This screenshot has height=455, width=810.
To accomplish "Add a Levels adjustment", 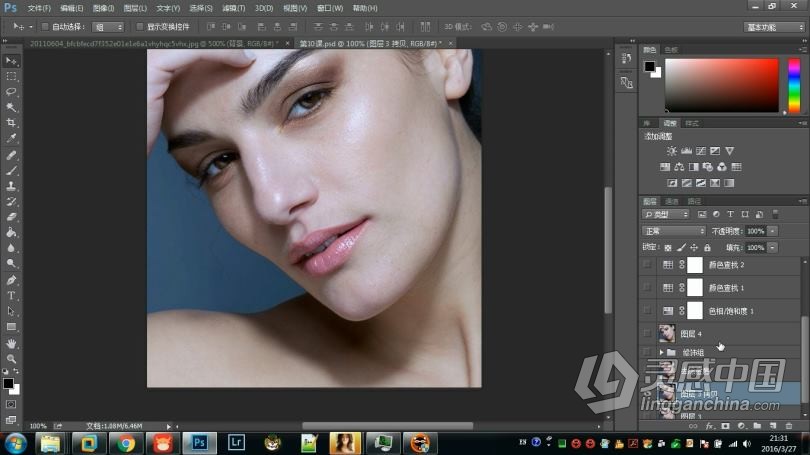I will click(x=686, y=151).
